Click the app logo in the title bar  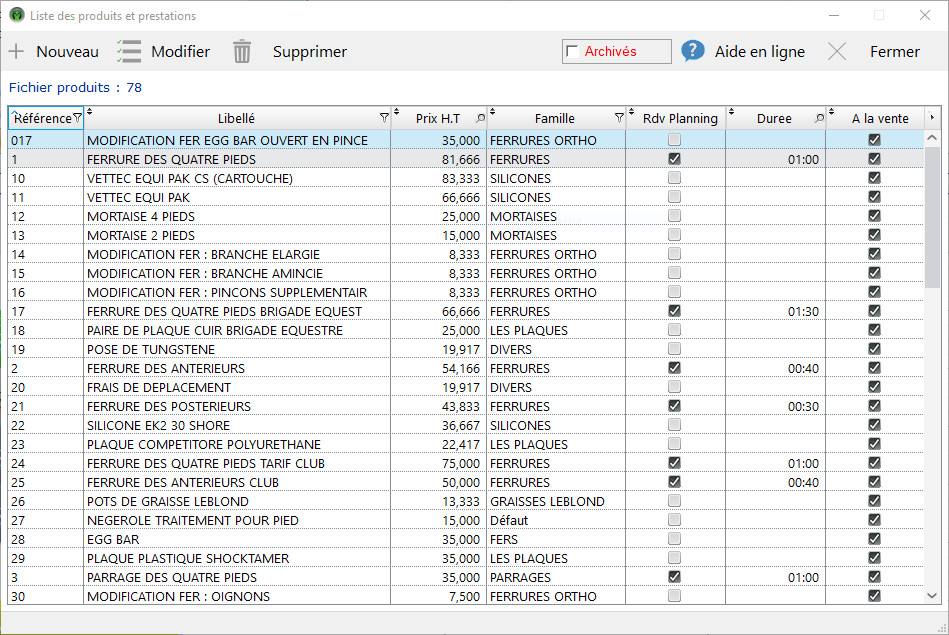coord(17,15)
